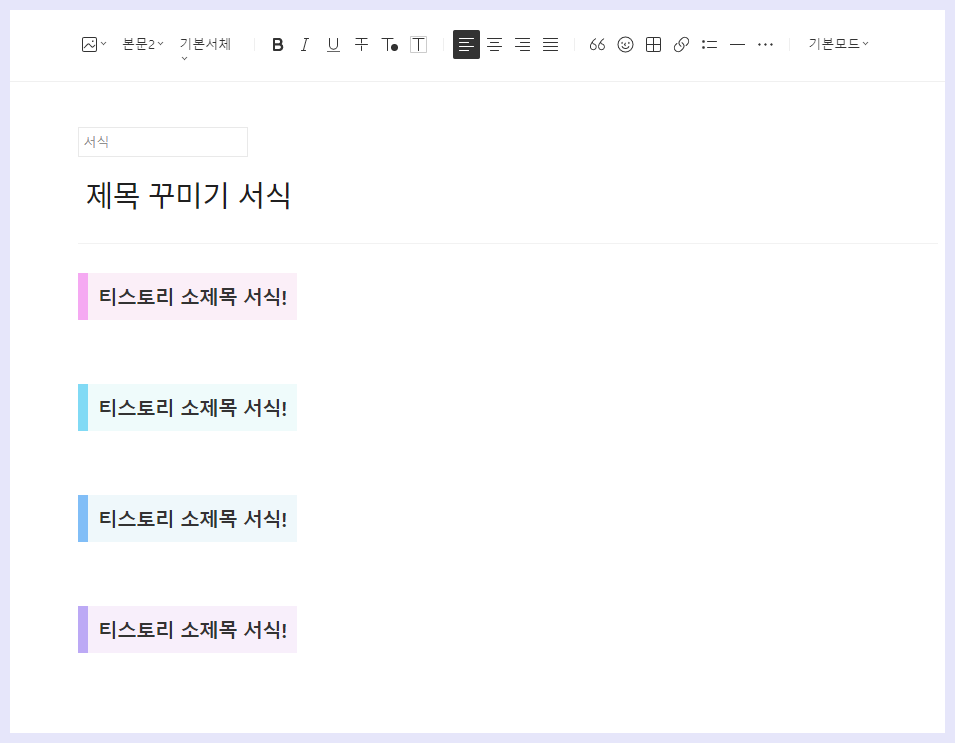Image resolution: width=955 pixels, height=743 pixels.
Task: Open the 기본서체 font dropdown
Action: [205, 49]
